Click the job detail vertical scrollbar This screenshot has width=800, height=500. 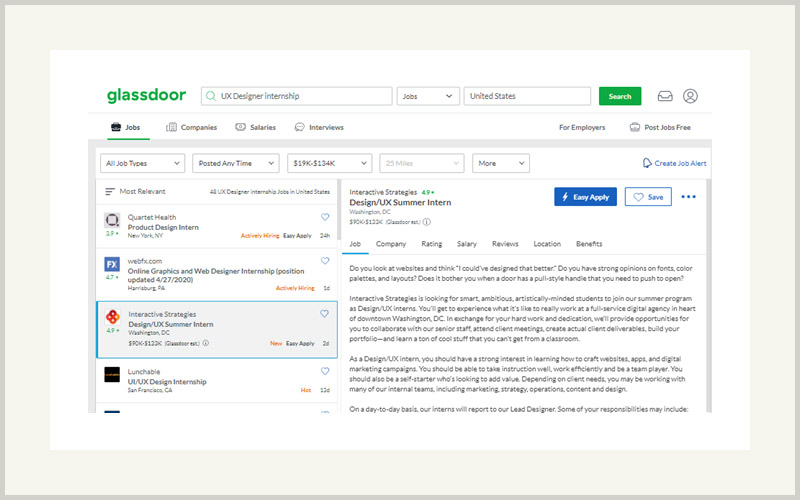[709, 296]
